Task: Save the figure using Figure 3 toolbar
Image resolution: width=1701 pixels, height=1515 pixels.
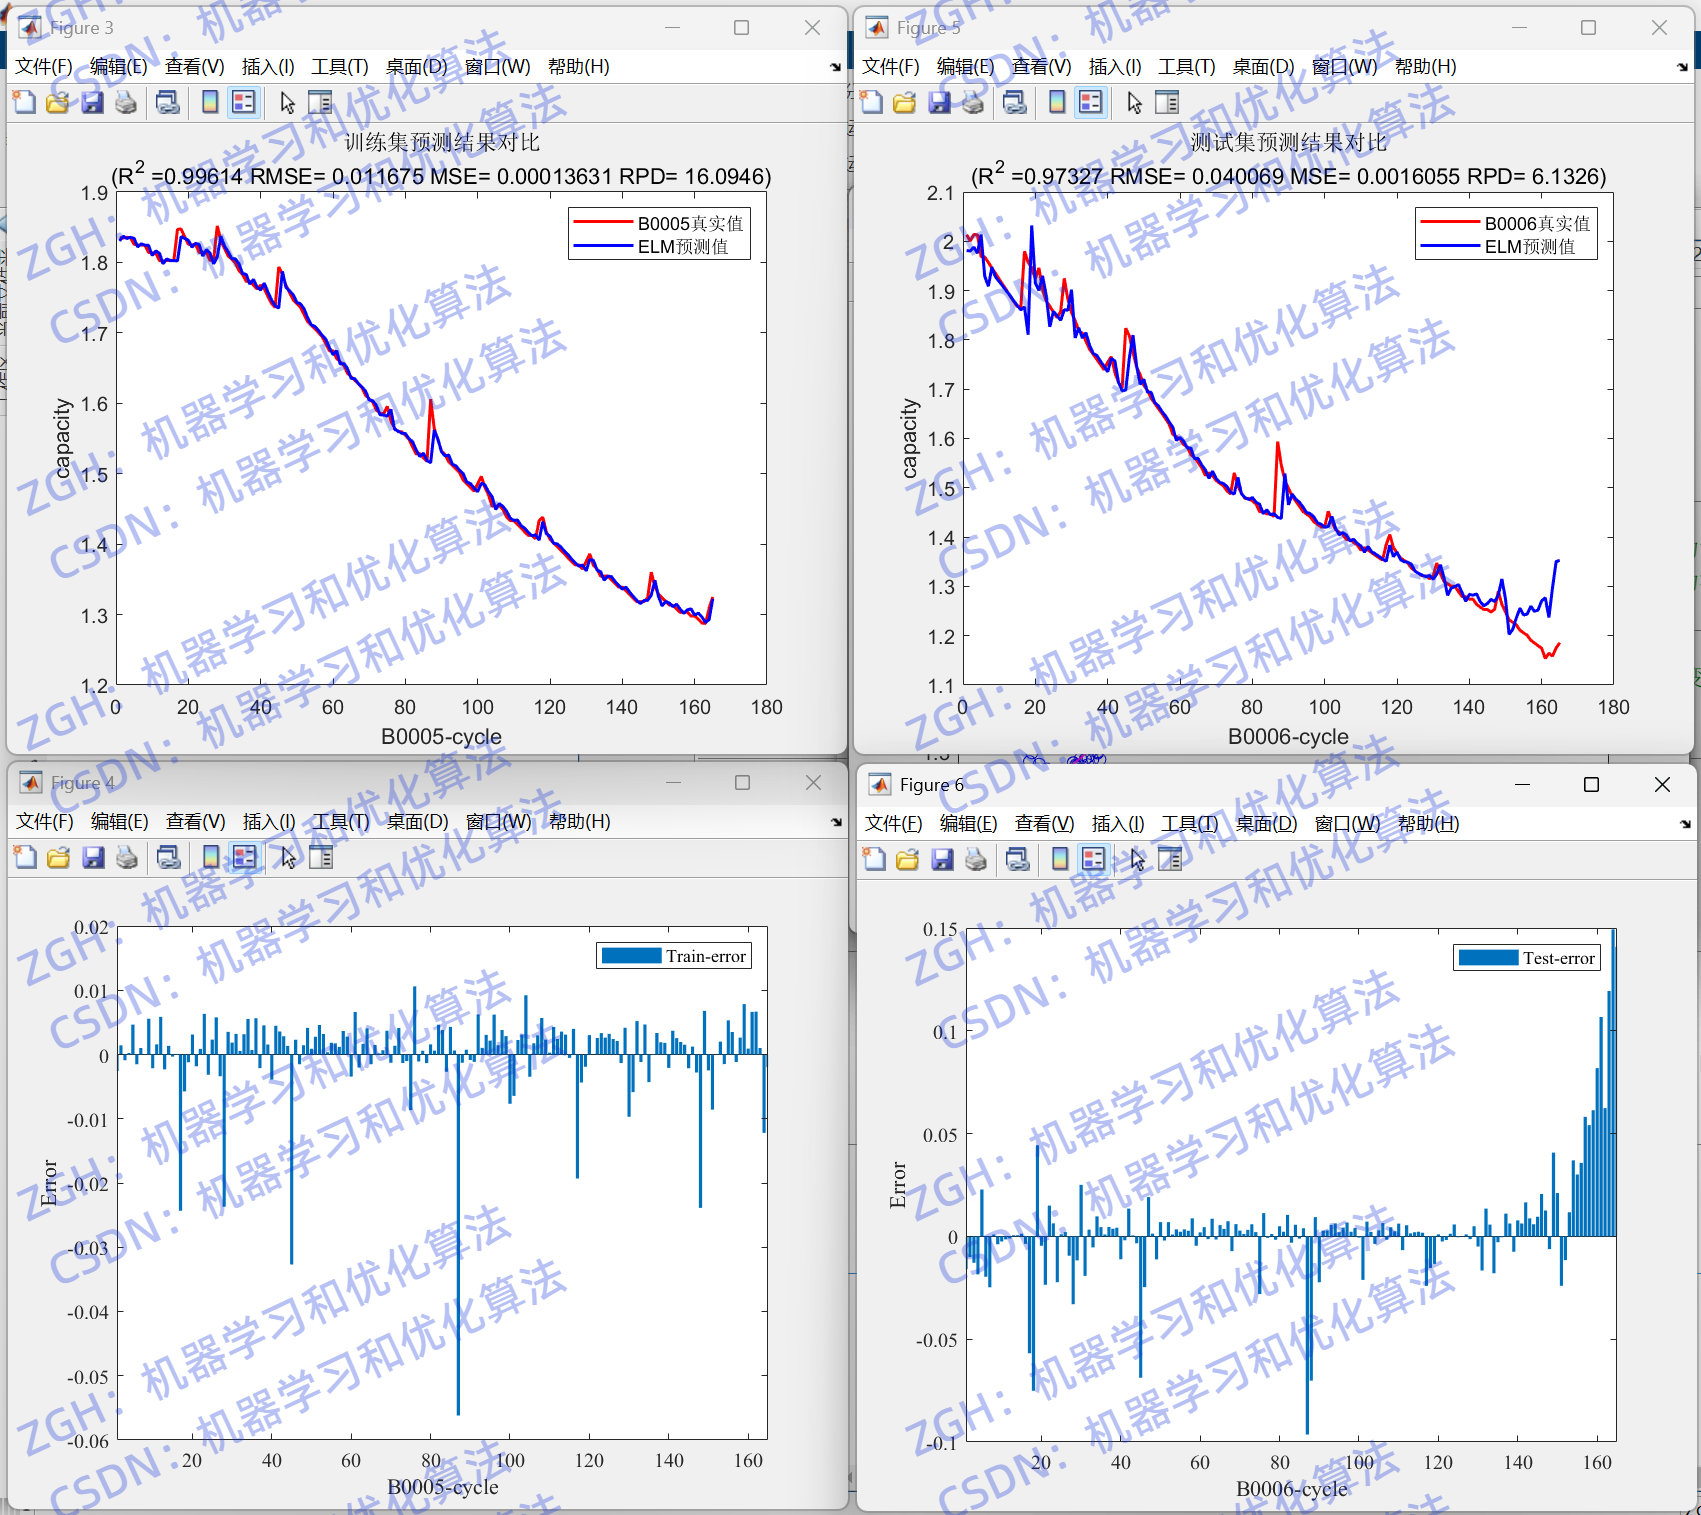Action: [92, 102]
